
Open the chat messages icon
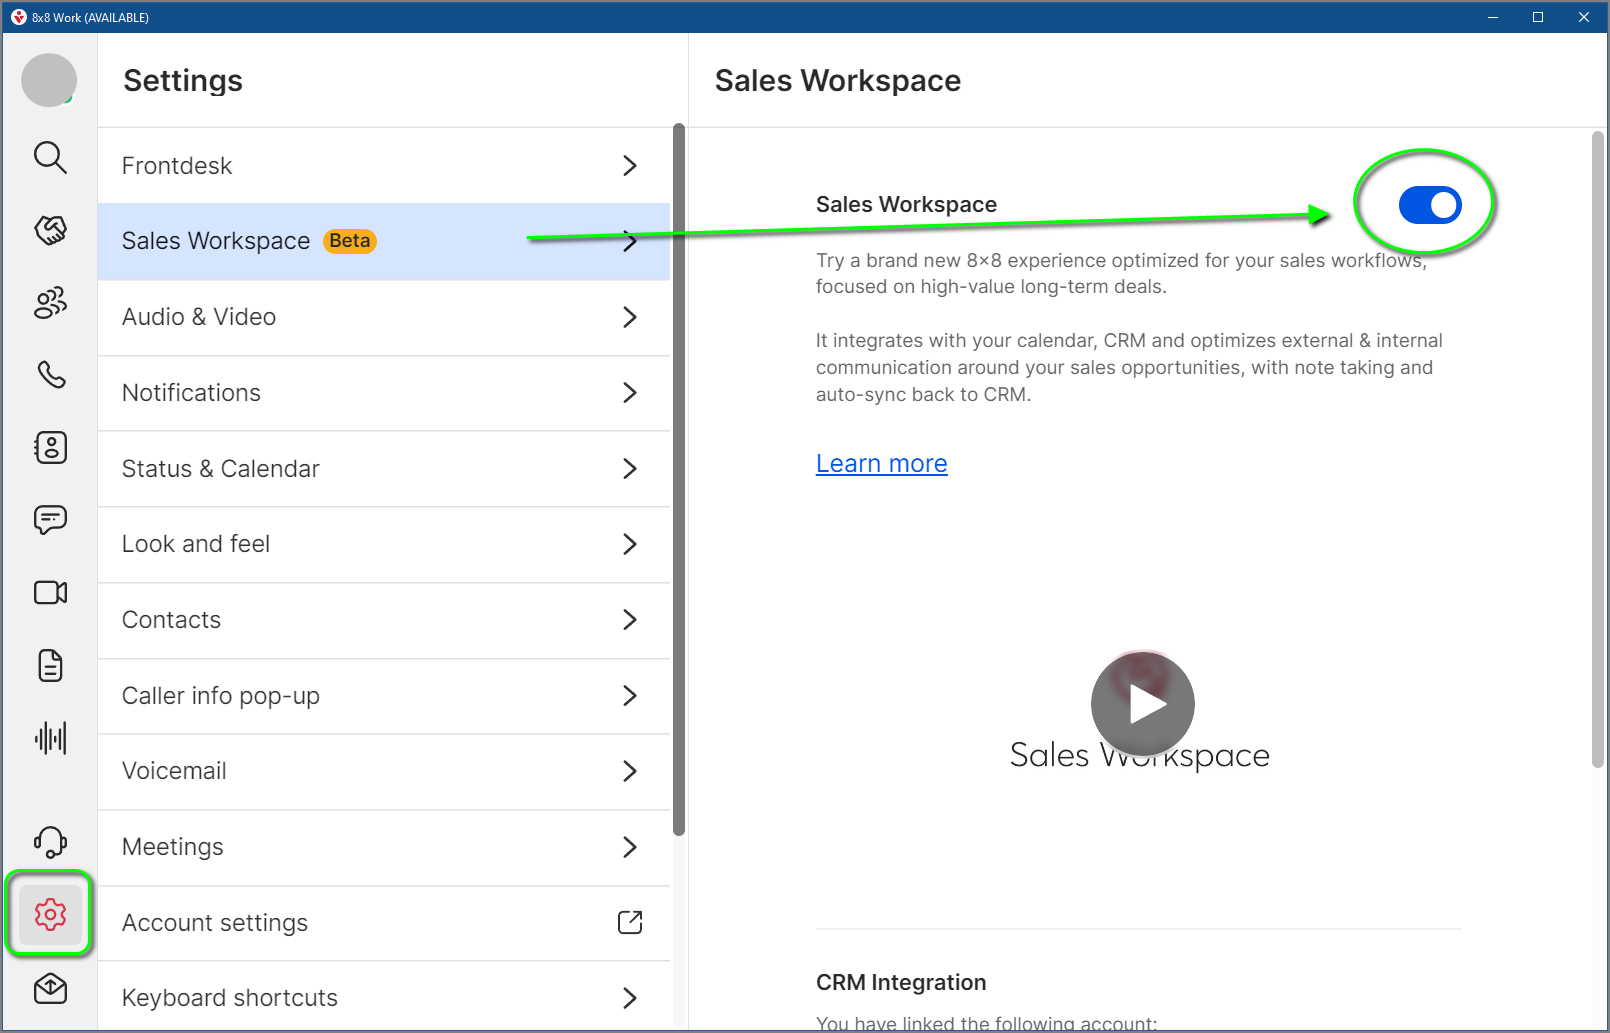click(50, 519)
